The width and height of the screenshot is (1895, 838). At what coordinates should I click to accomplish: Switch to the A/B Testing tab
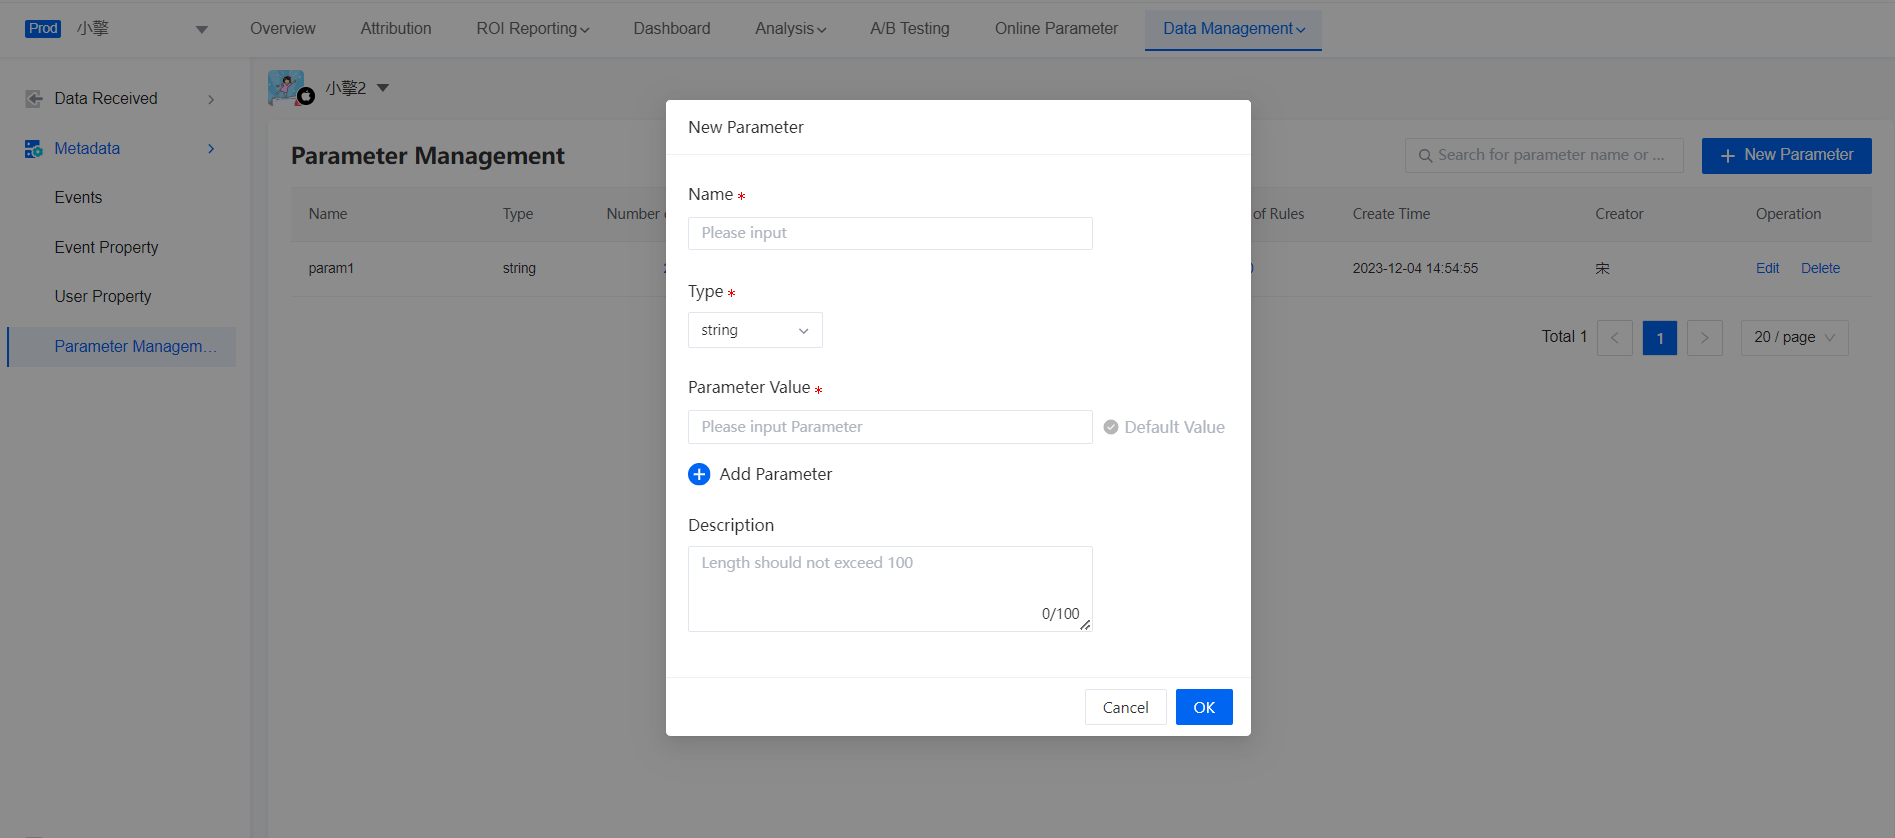(x=909, y=29)
